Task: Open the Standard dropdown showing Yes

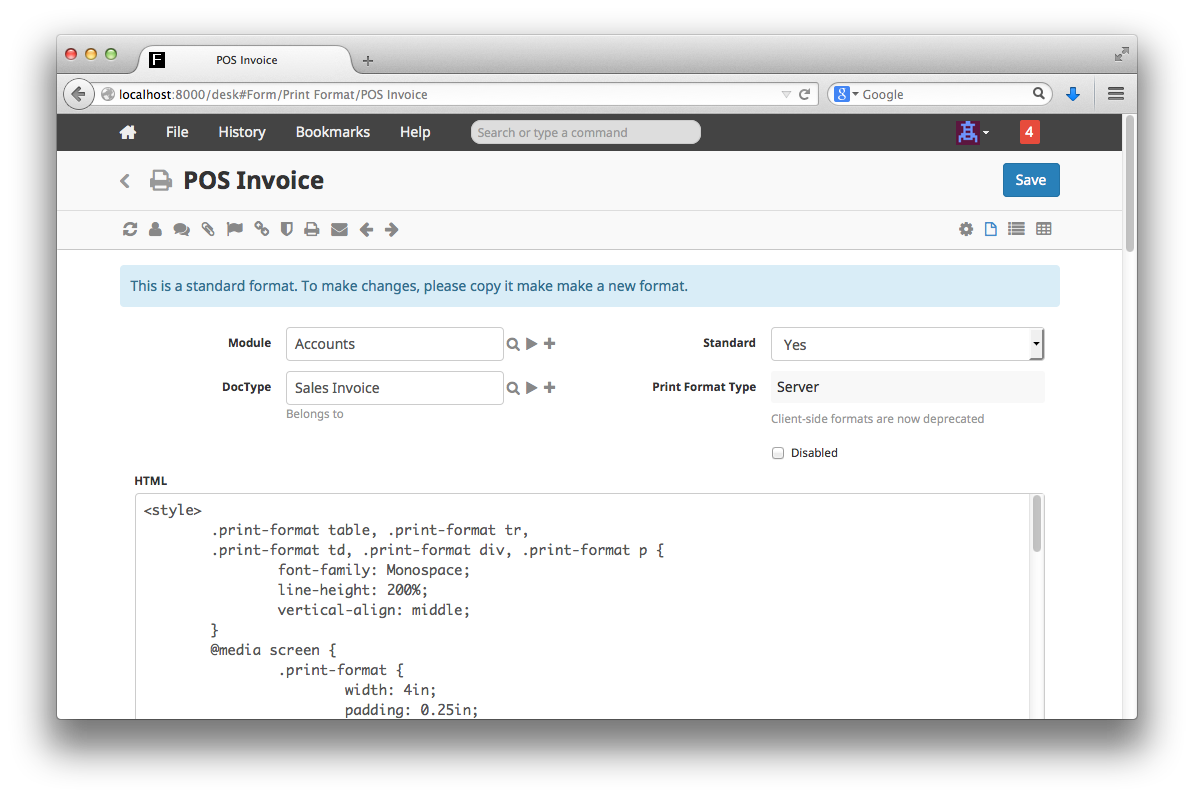Action: tap(907, 344)
